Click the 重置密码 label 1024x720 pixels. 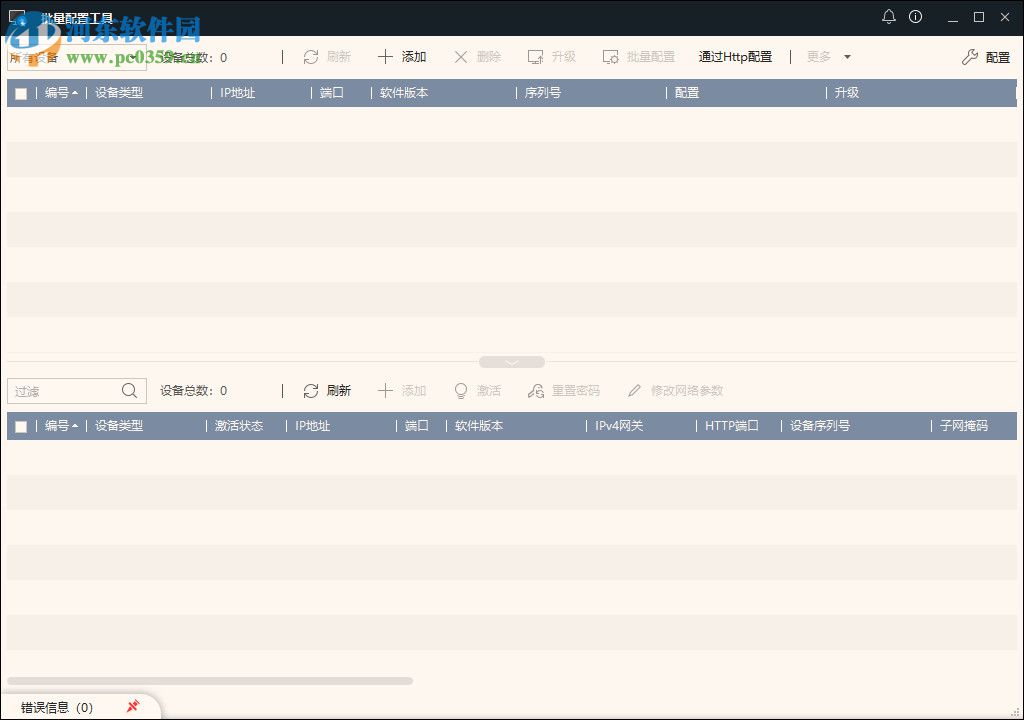tap(576, 391)
